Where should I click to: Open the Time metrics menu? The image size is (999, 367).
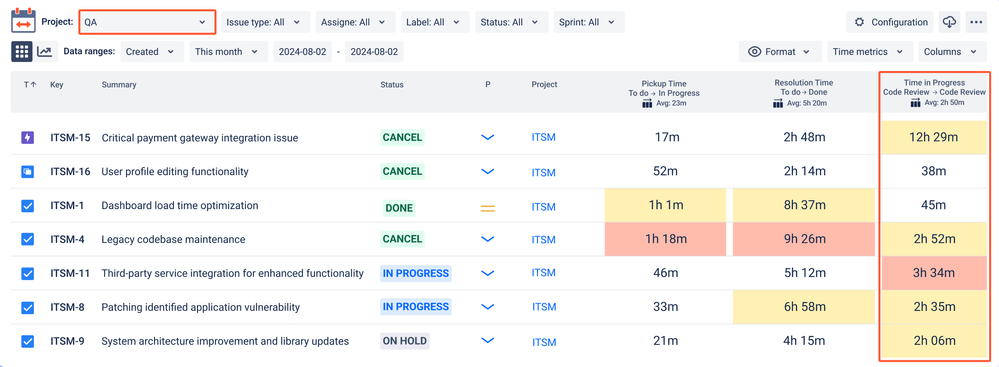(x=870, y=52)
